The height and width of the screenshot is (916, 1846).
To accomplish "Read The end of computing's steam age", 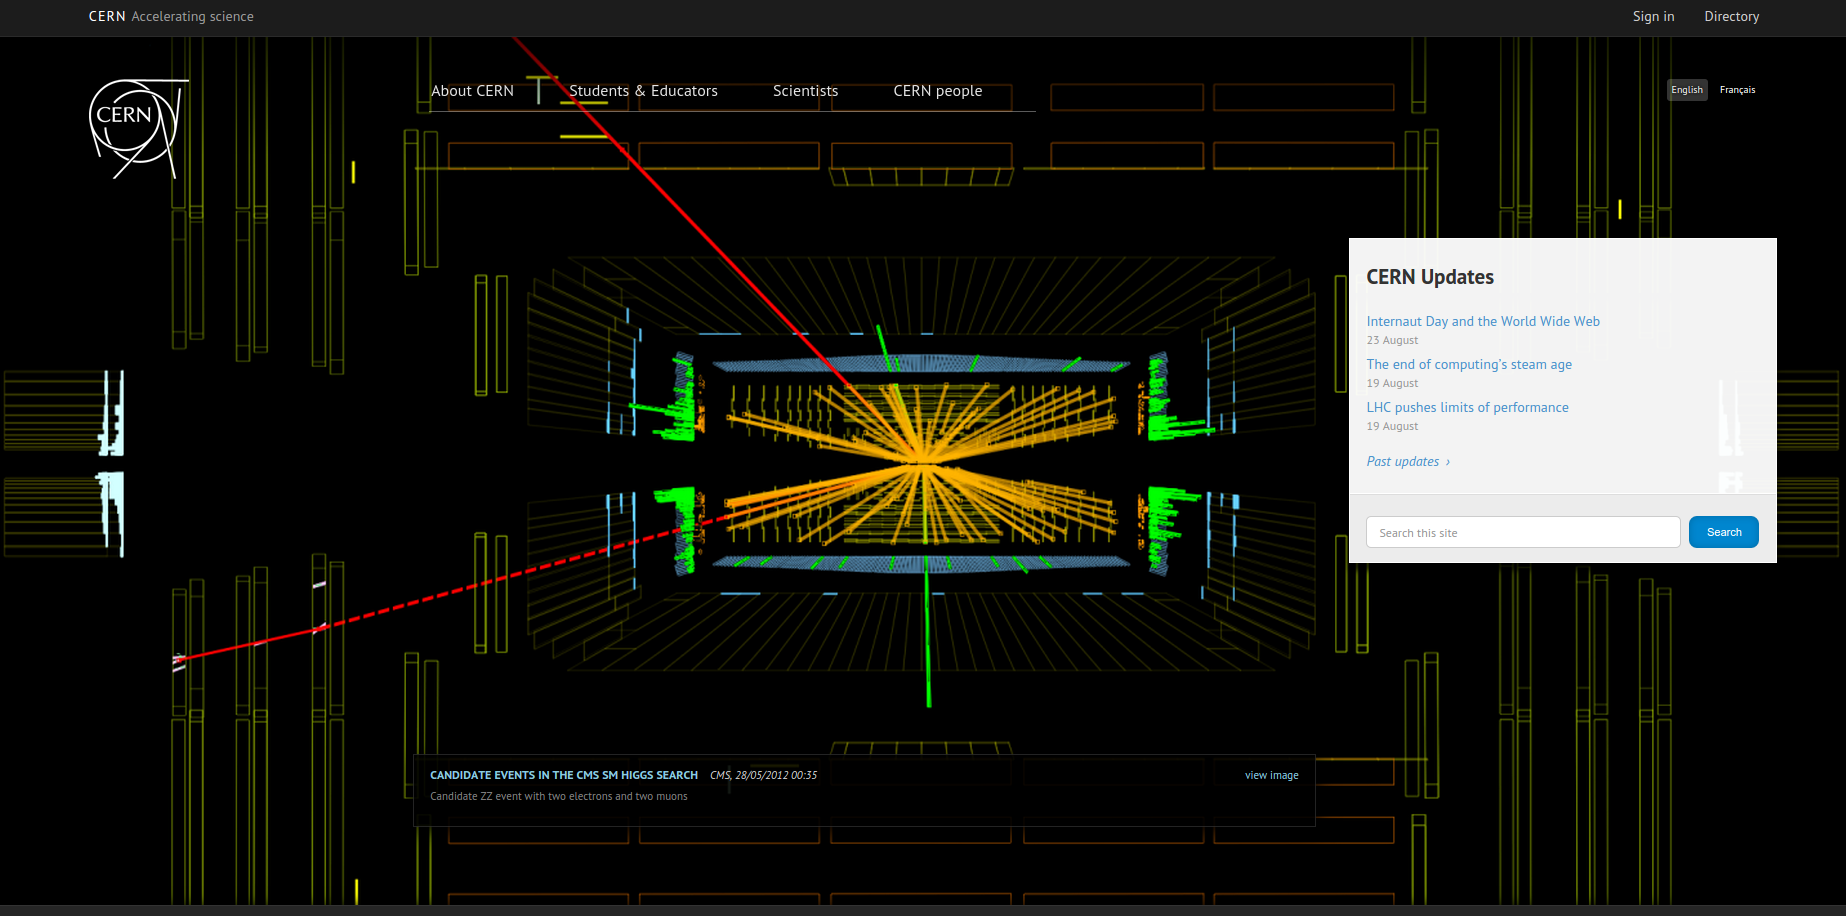I will click(1468, 364).
